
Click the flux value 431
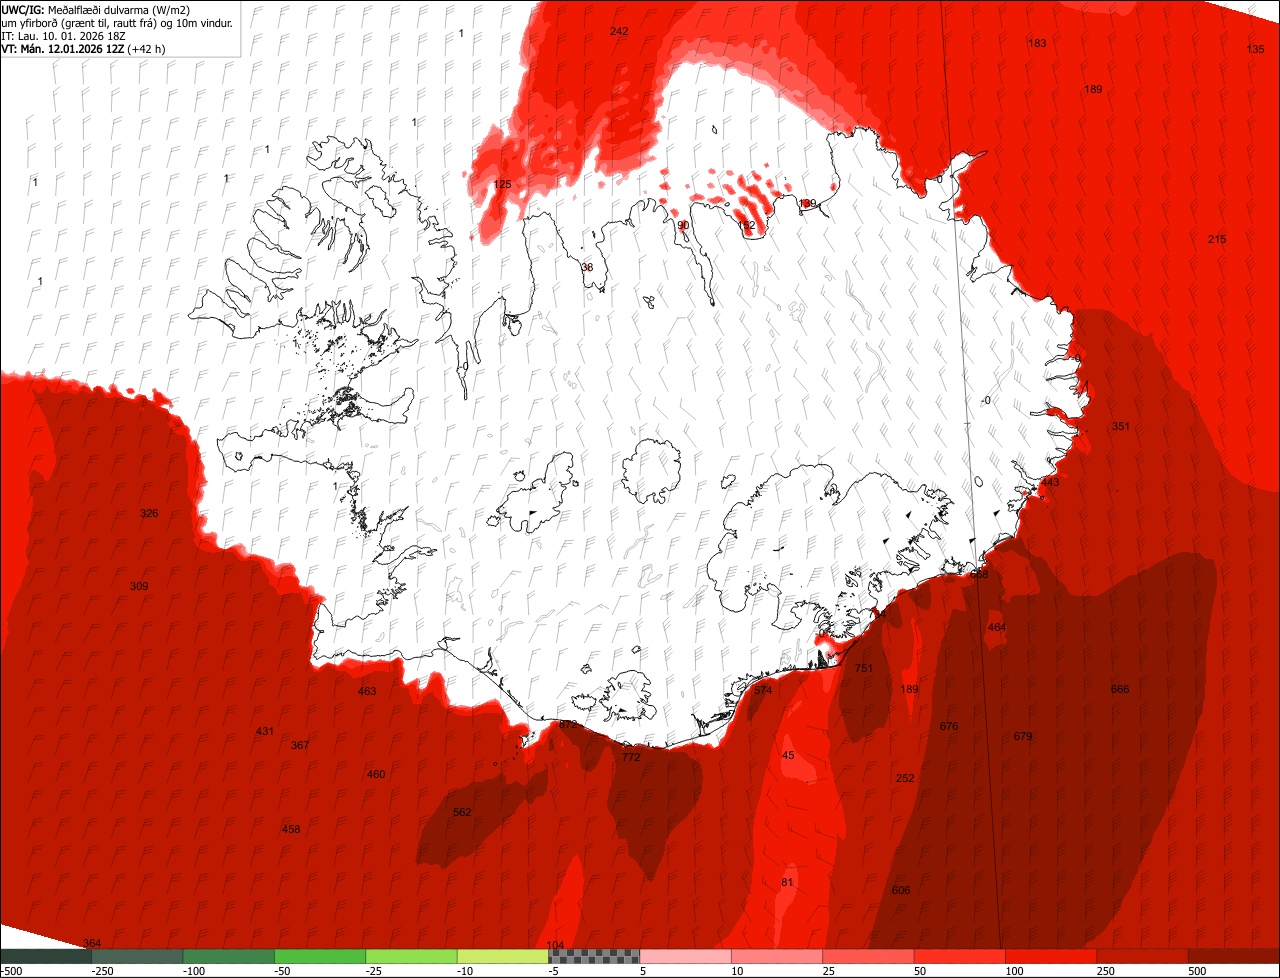click(265, 731)
